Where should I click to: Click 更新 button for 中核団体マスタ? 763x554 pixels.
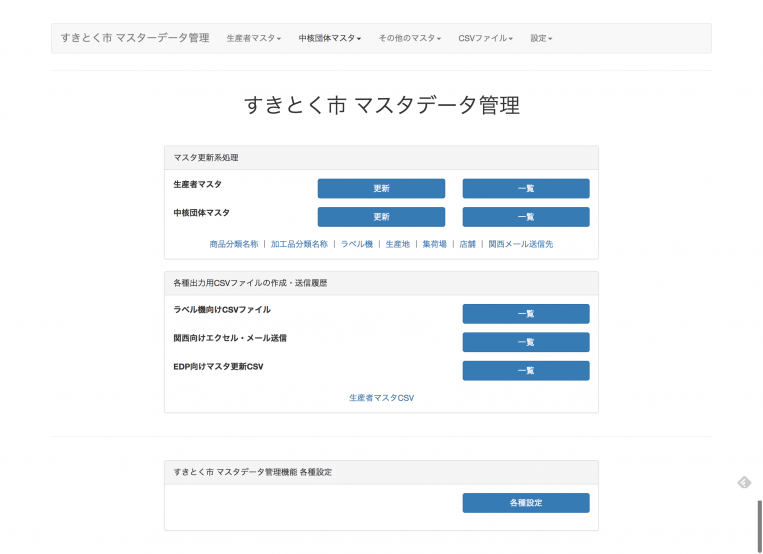point(381,217)
